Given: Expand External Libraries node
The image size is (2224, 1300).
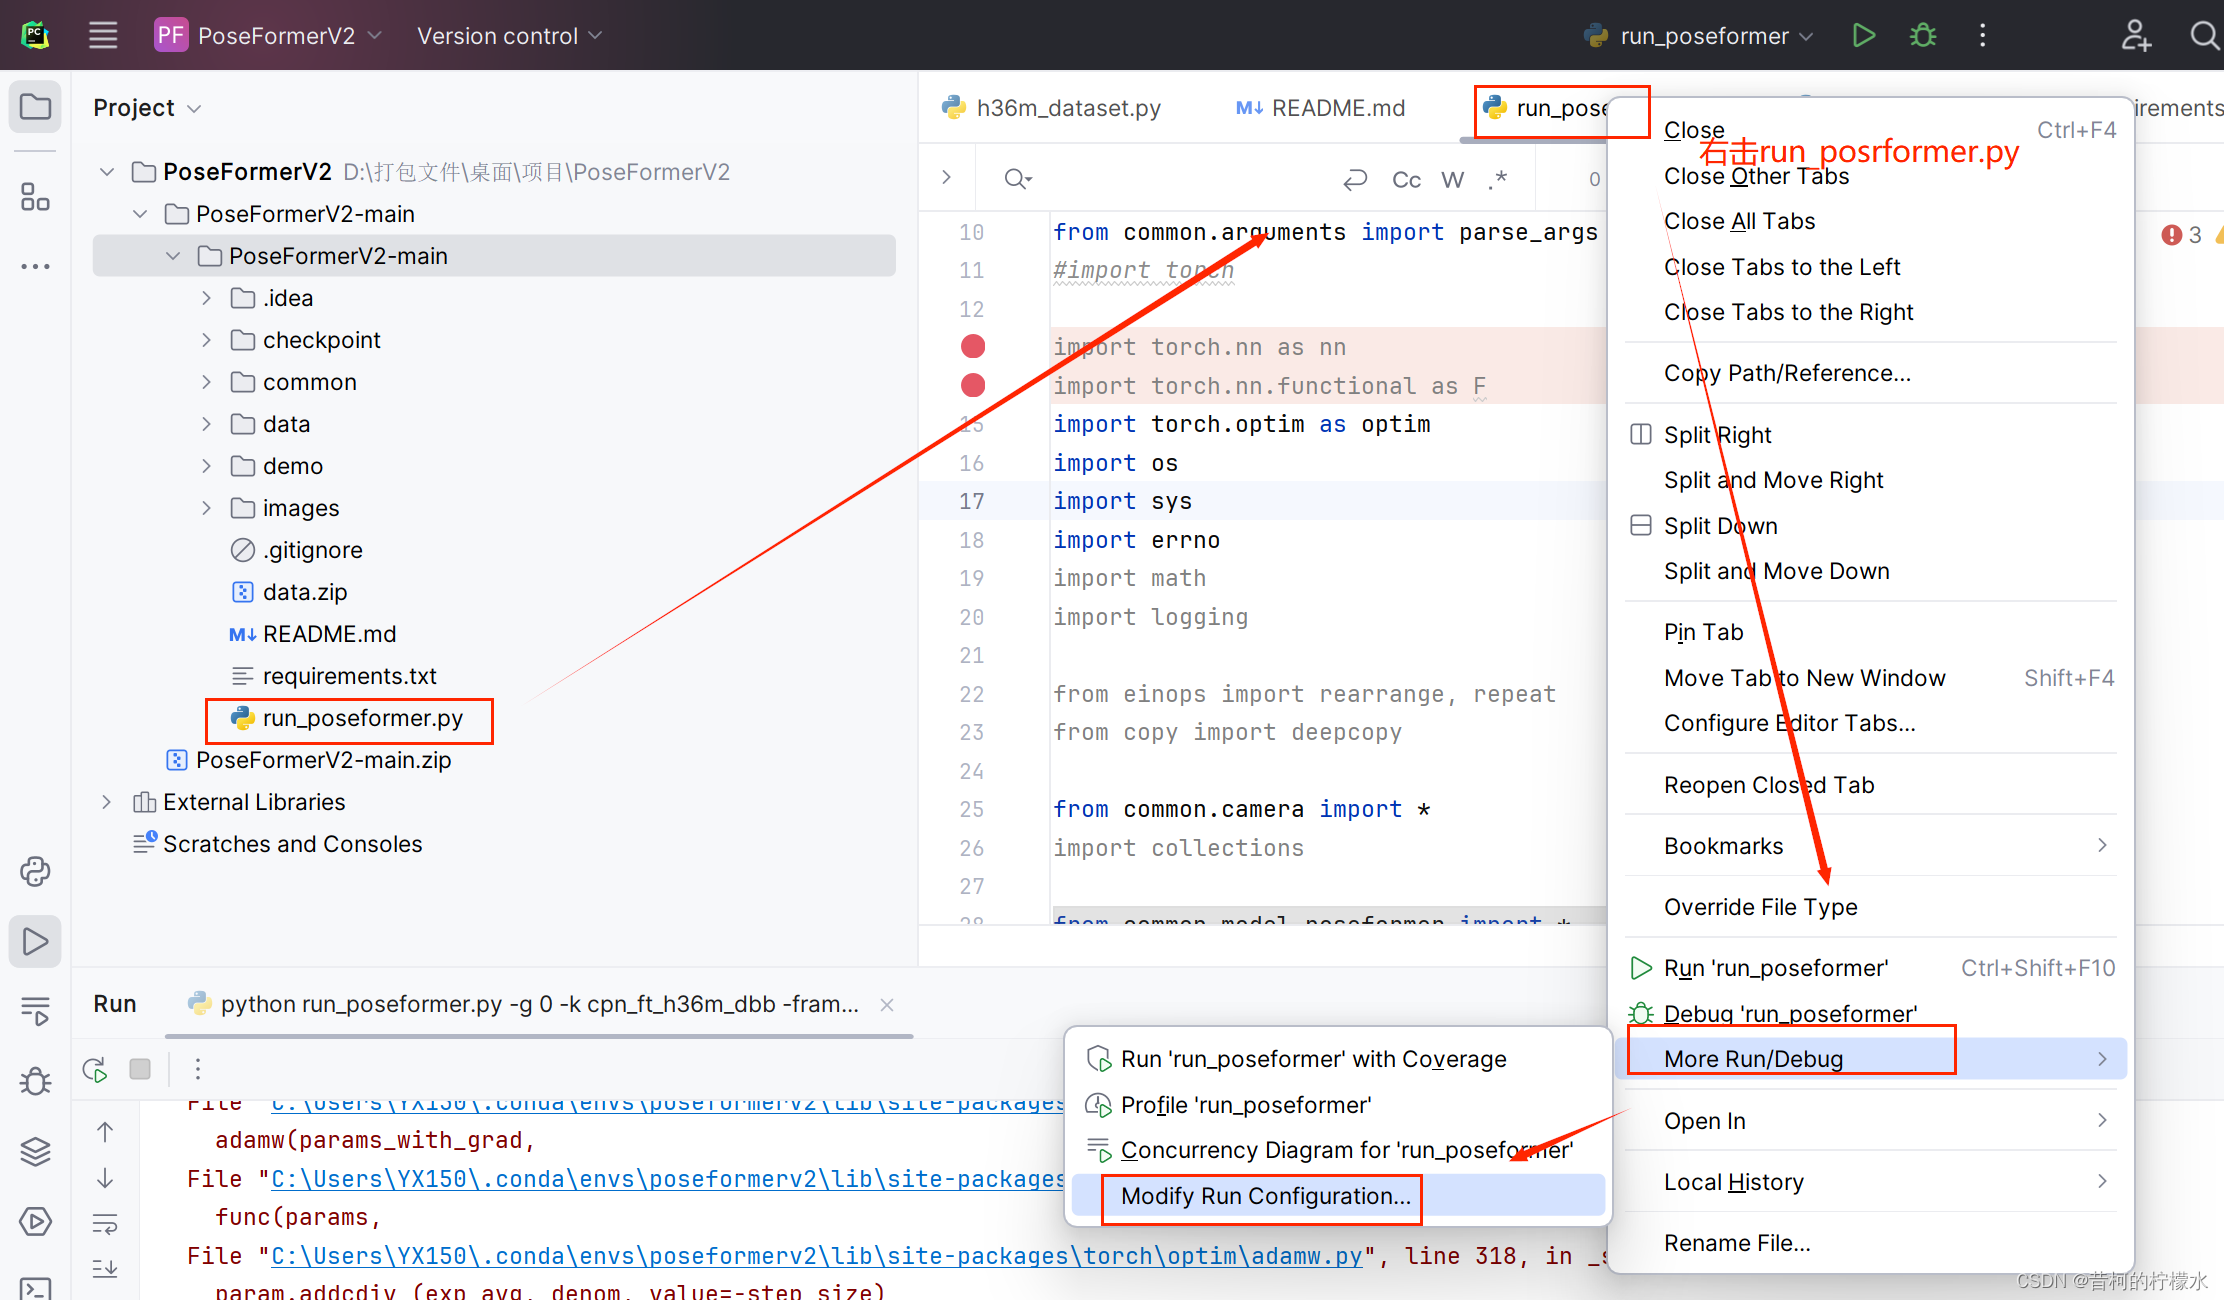Looking at the screenshot, I should 107,802.
